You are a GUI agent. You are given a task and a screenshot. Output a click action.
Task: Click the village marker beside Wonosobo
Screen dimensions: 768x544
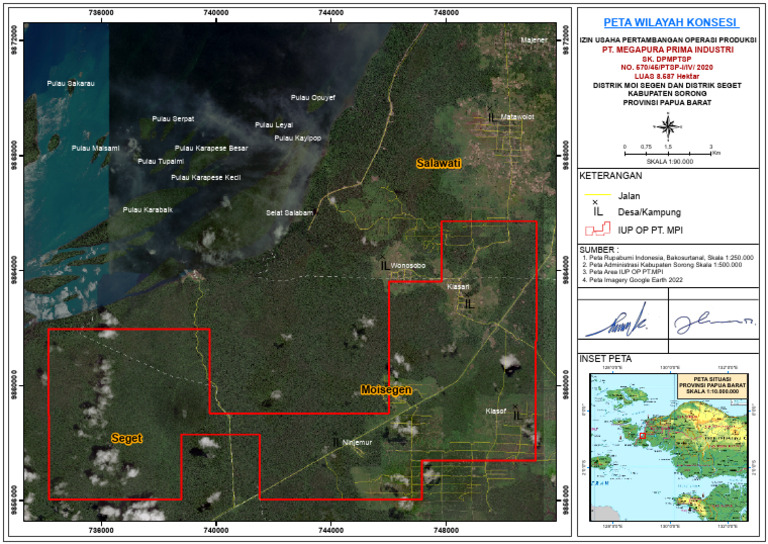pos(385,263)
